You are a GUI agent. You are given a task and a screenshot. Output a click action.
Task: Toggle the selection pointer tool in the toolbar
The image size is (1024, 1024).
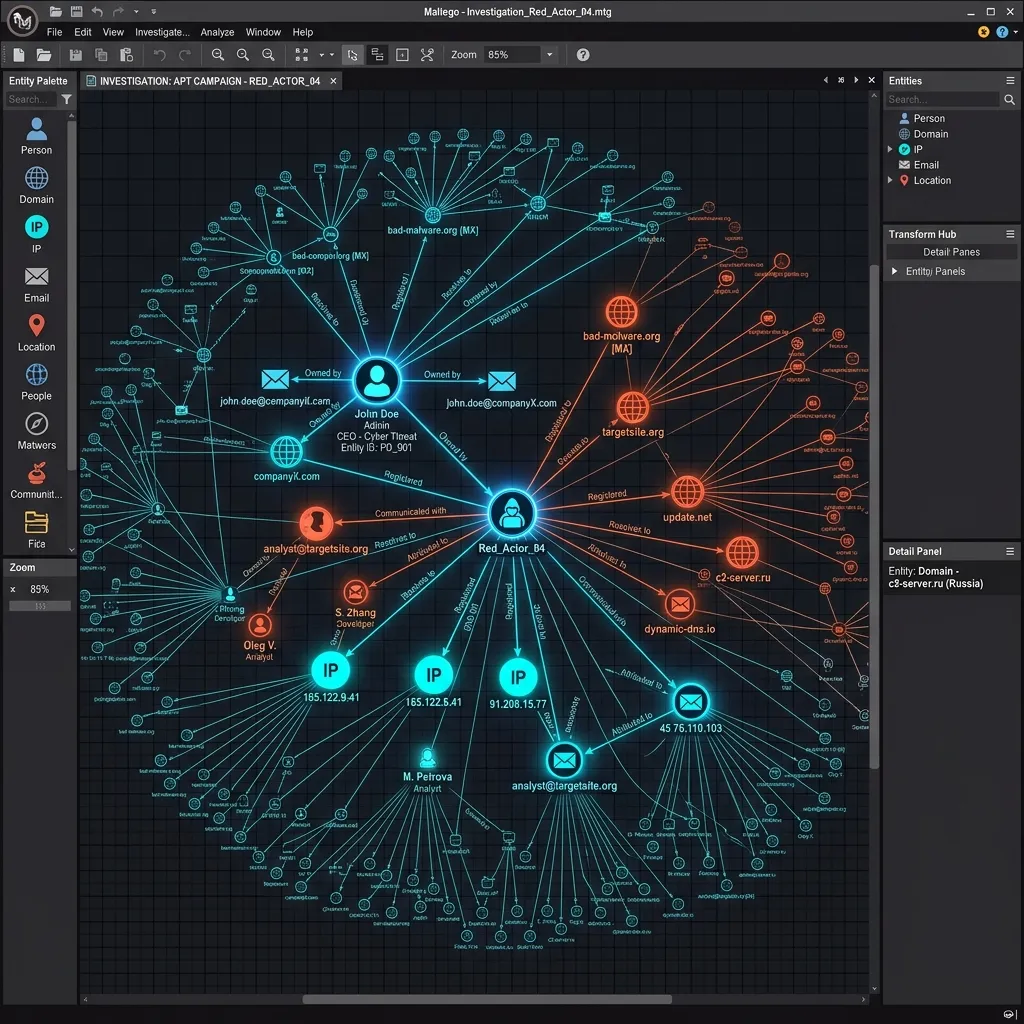click(352, 55)
